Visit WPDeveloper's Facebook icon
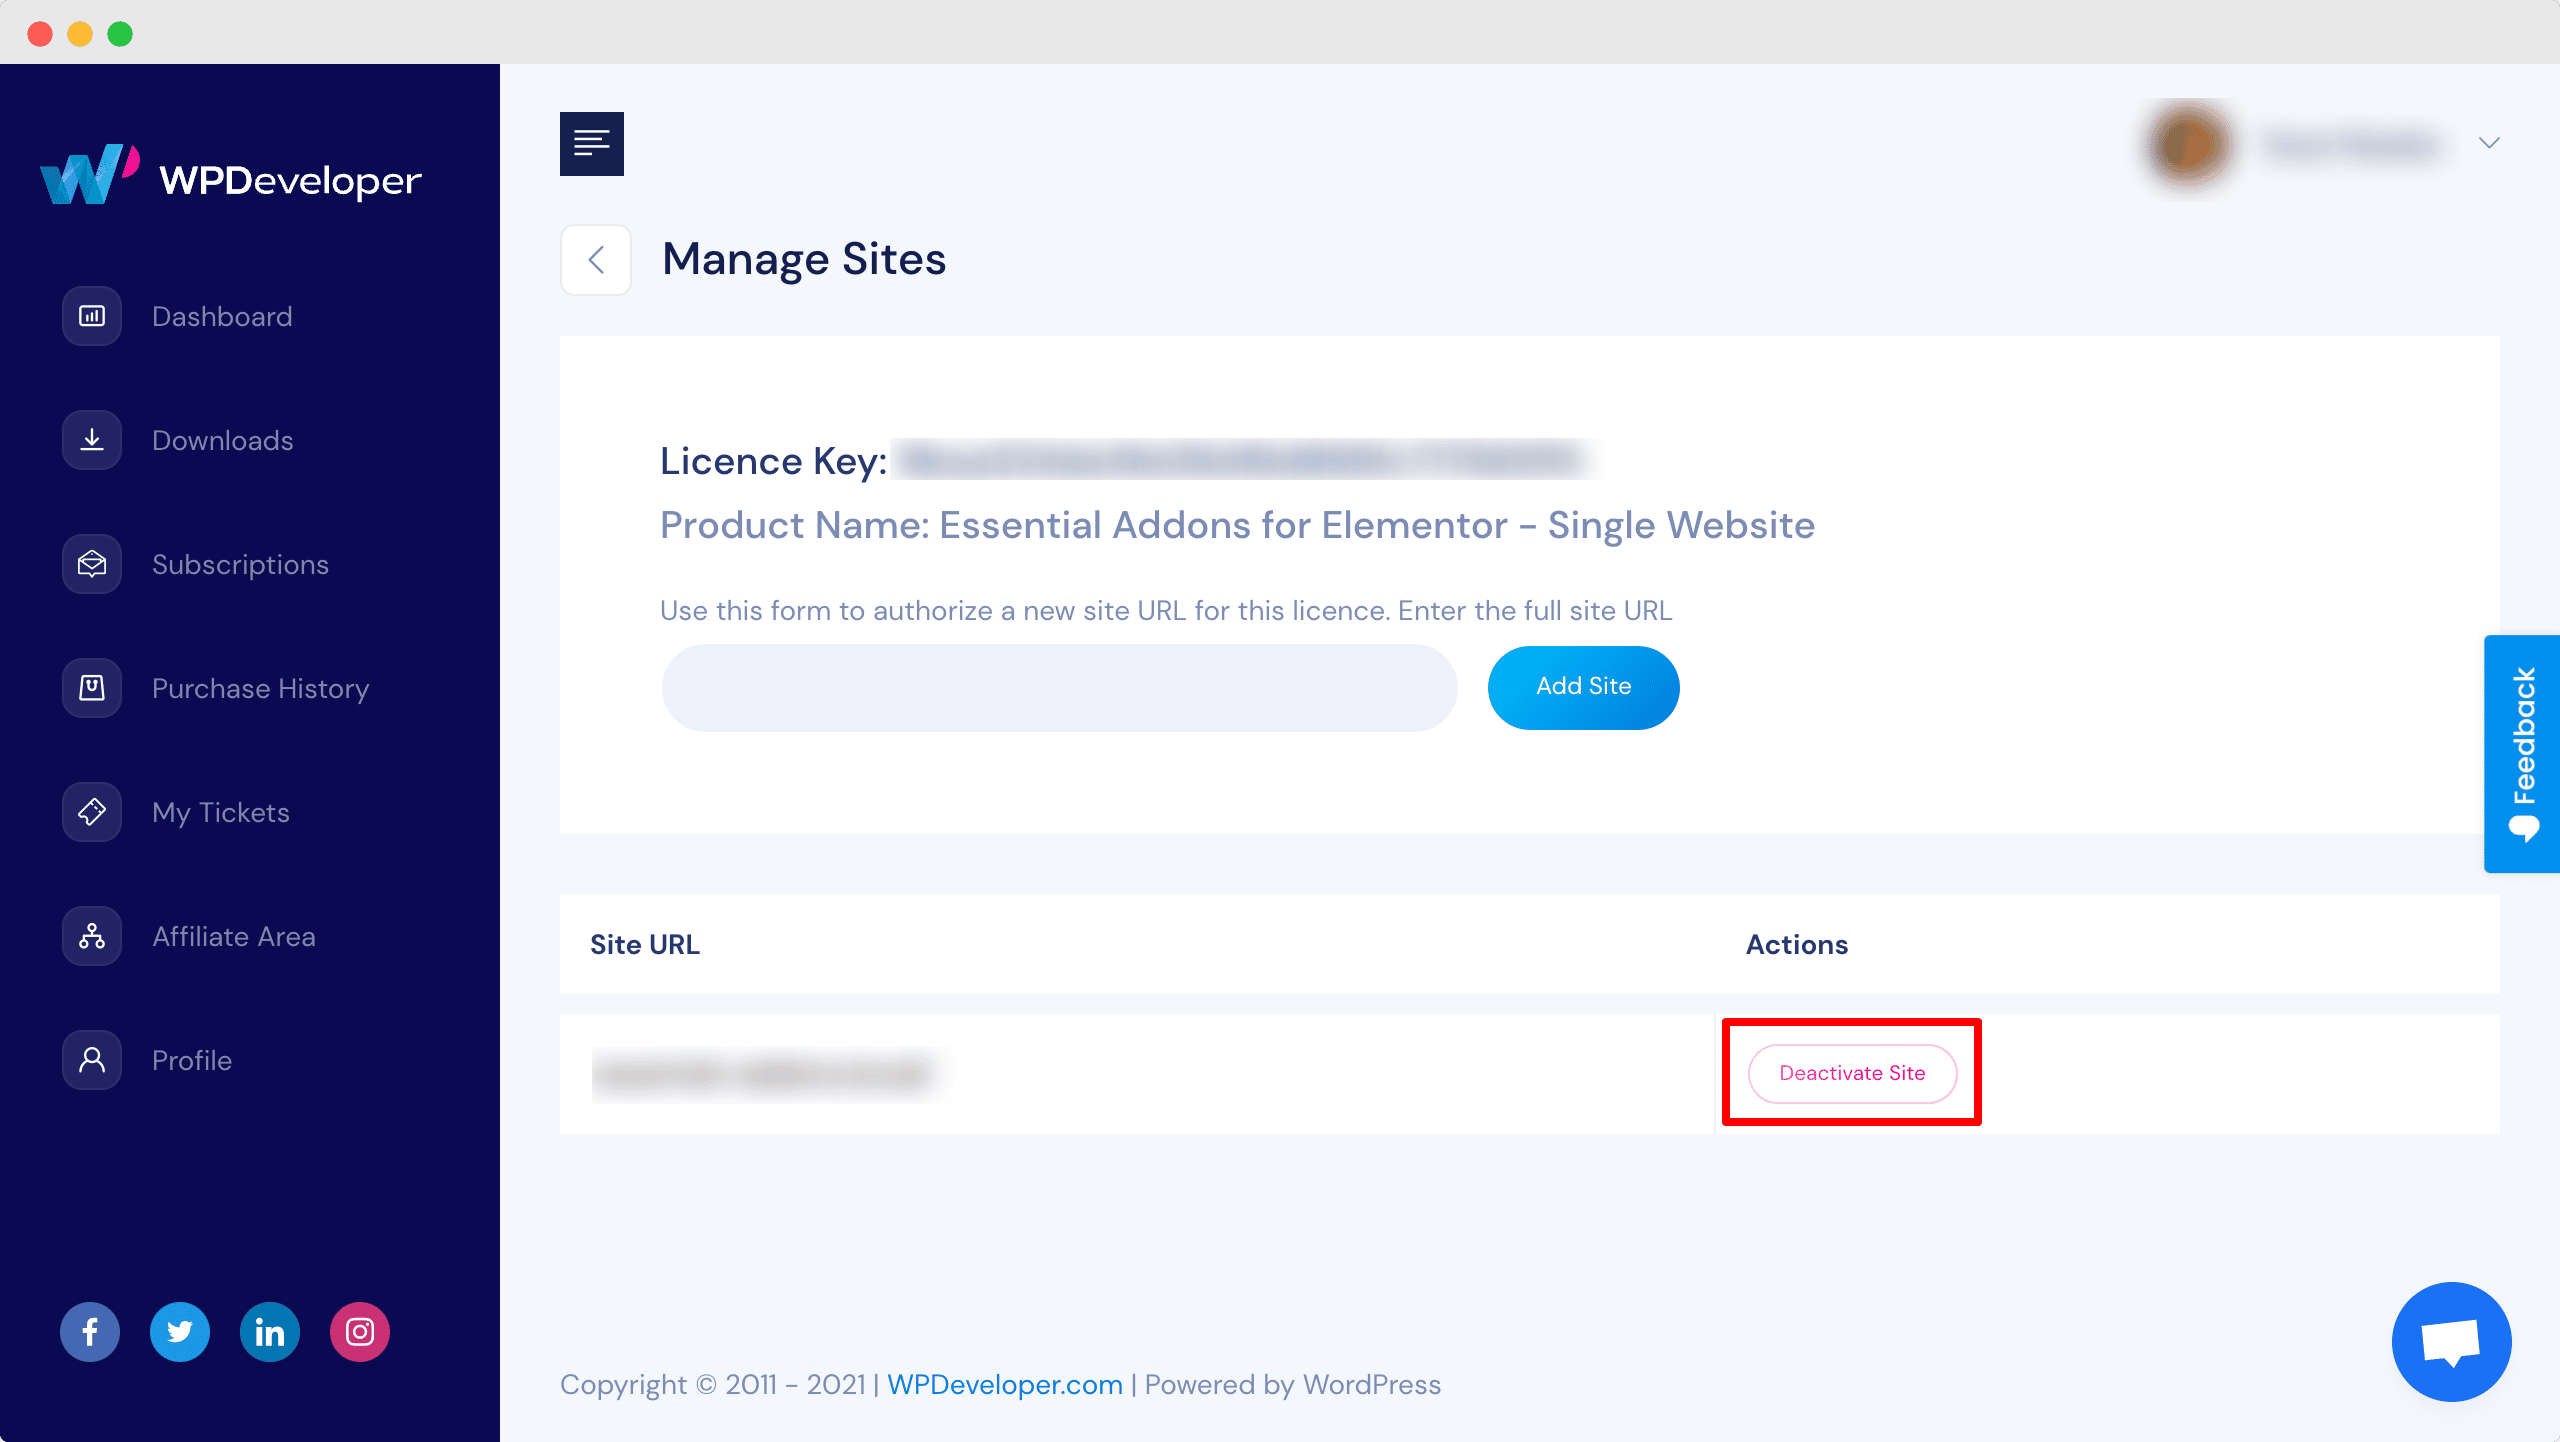Viewport: 2560px width, 1442px height. click(x=90, y=1331)
